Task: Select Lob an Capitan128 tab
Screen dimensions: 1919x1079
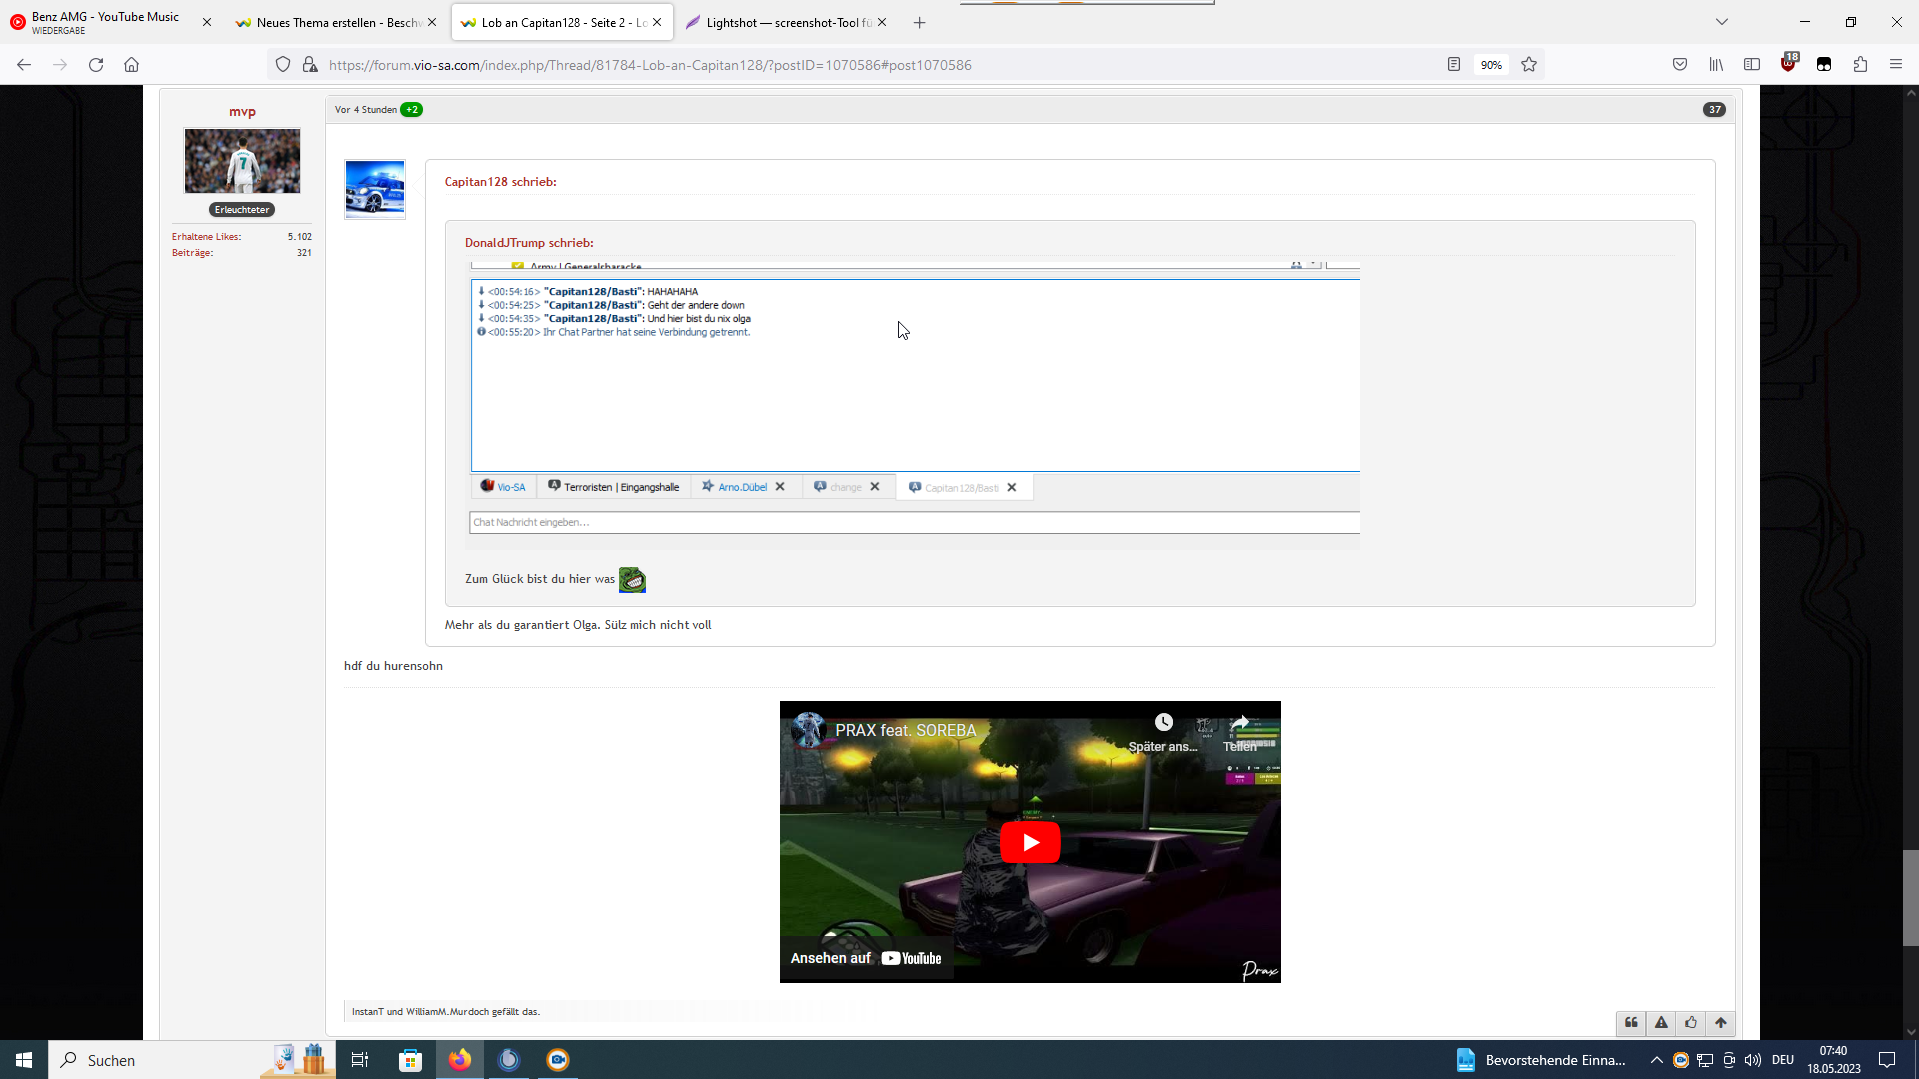Action: 562,22
